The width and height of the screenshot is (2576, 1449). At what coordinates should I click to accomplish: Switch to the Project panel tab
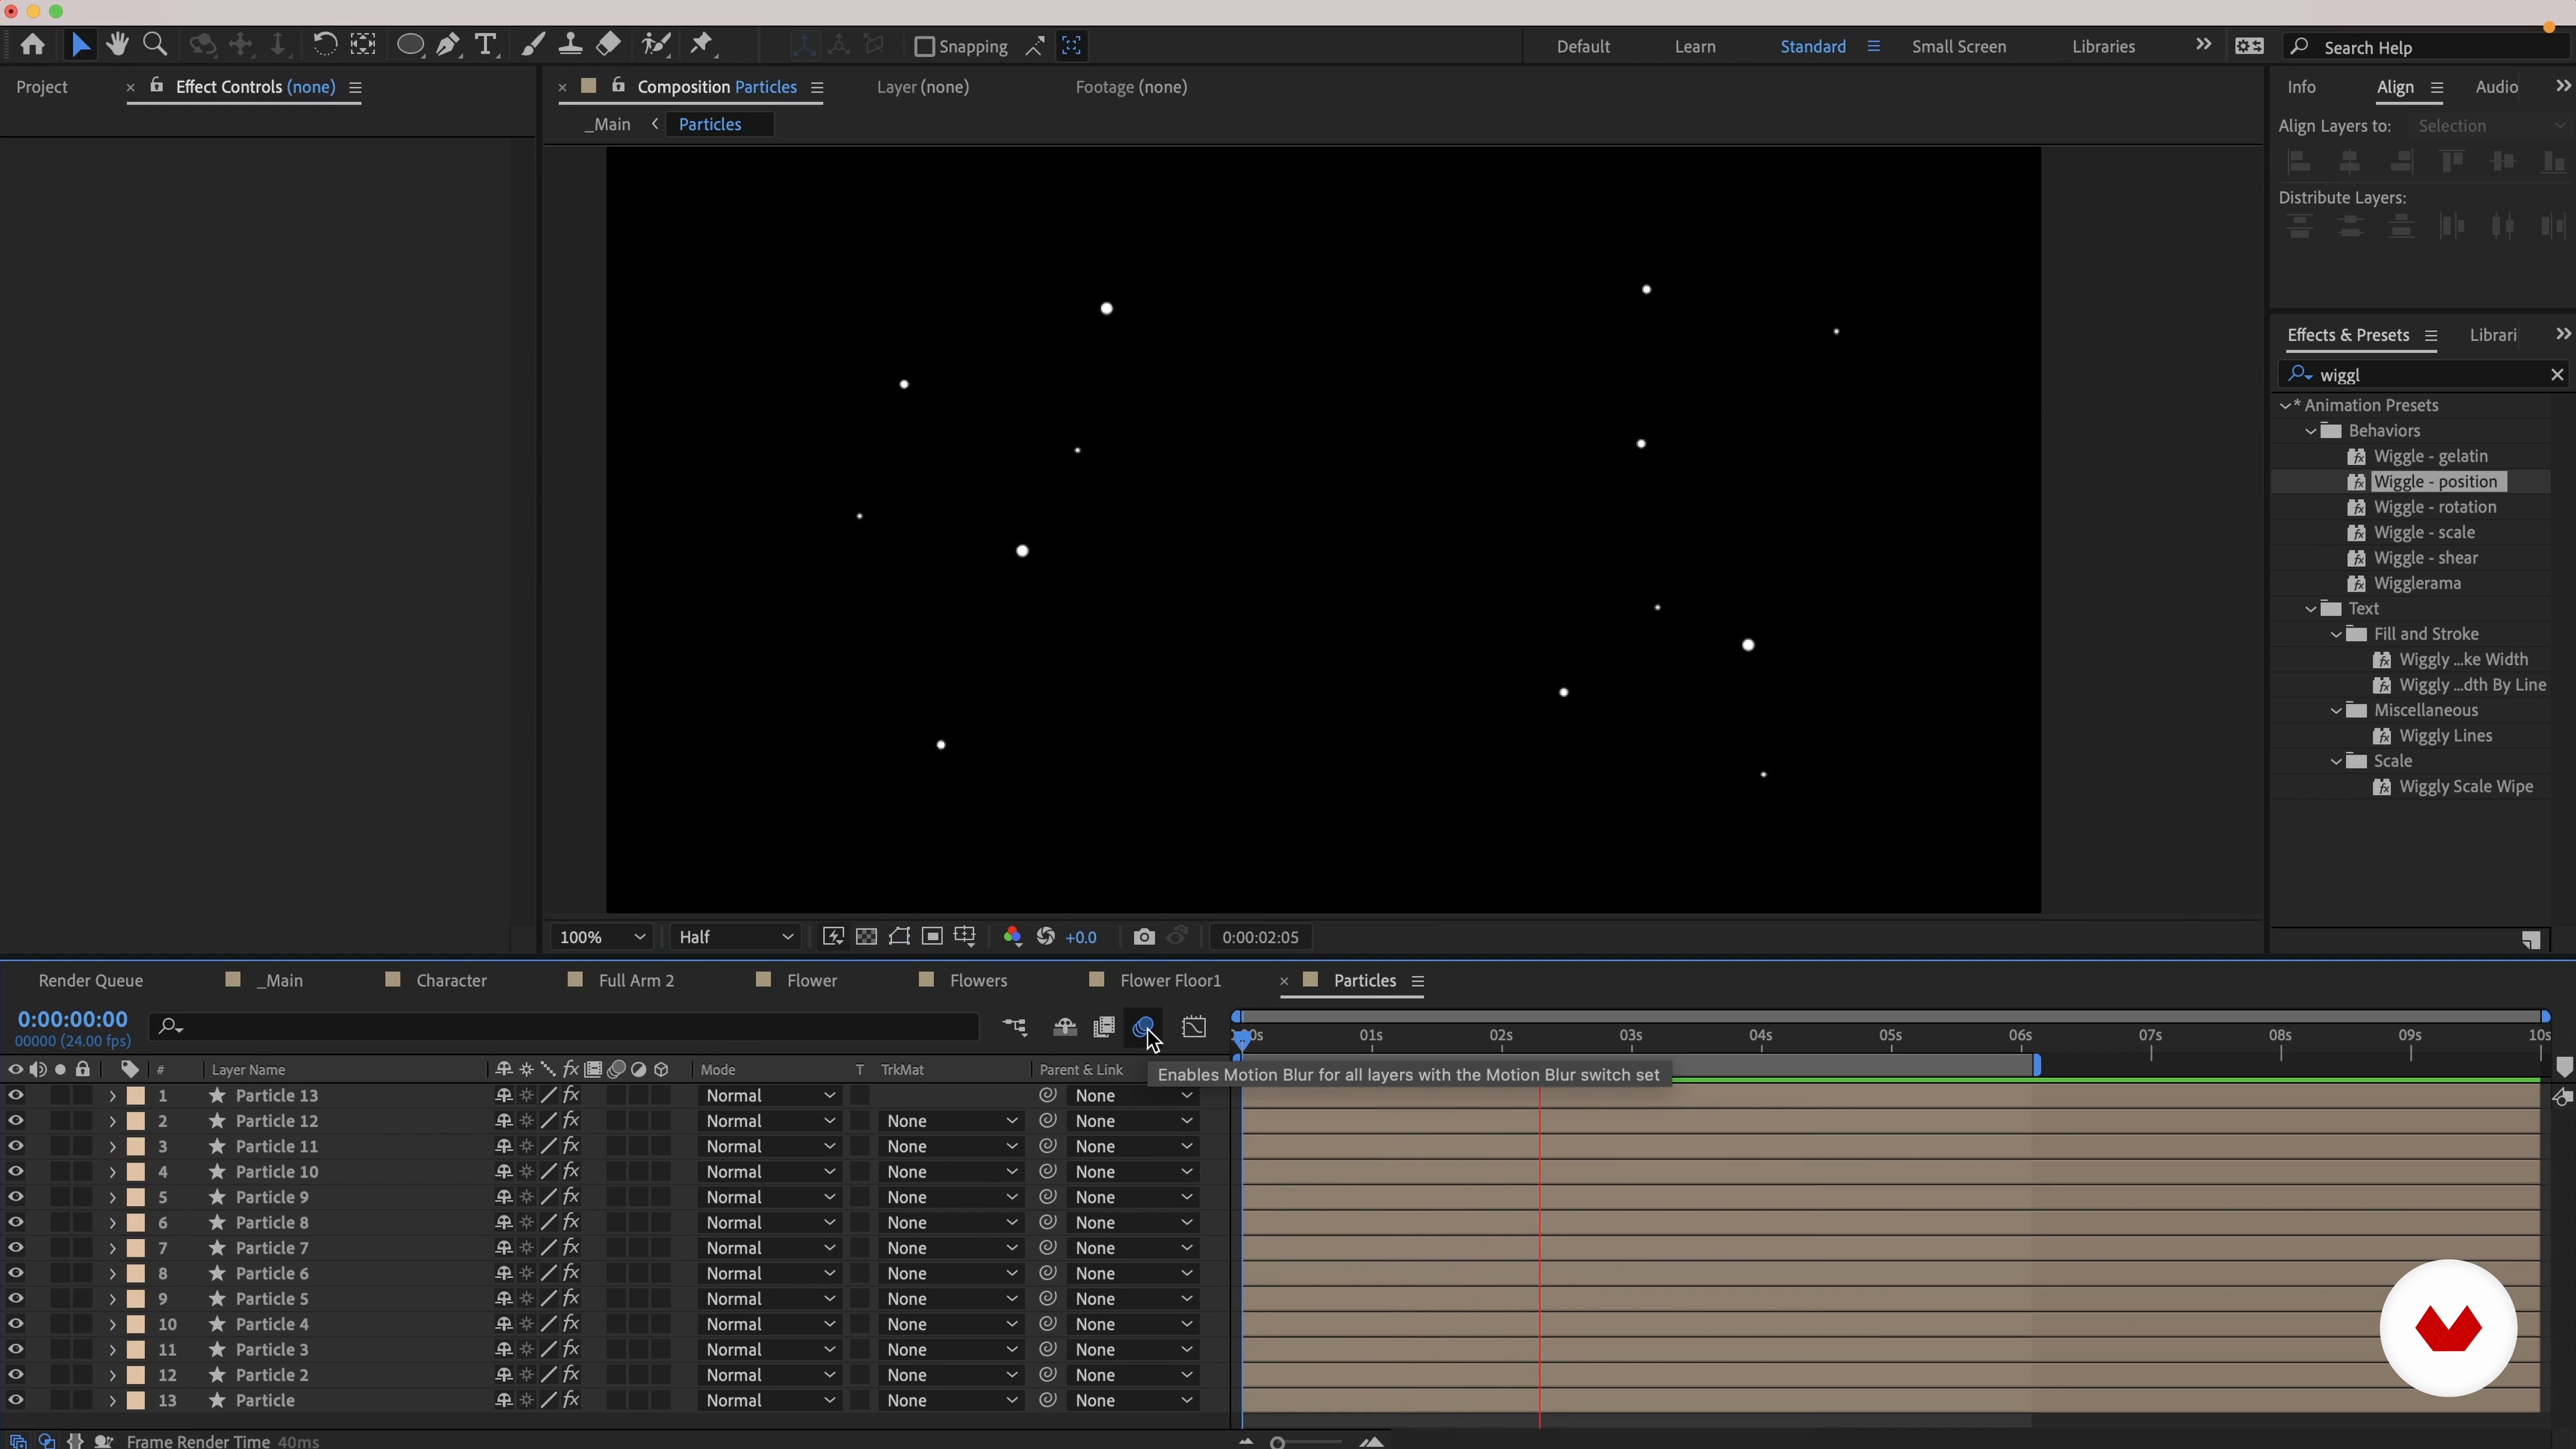[x=42, y=87]
